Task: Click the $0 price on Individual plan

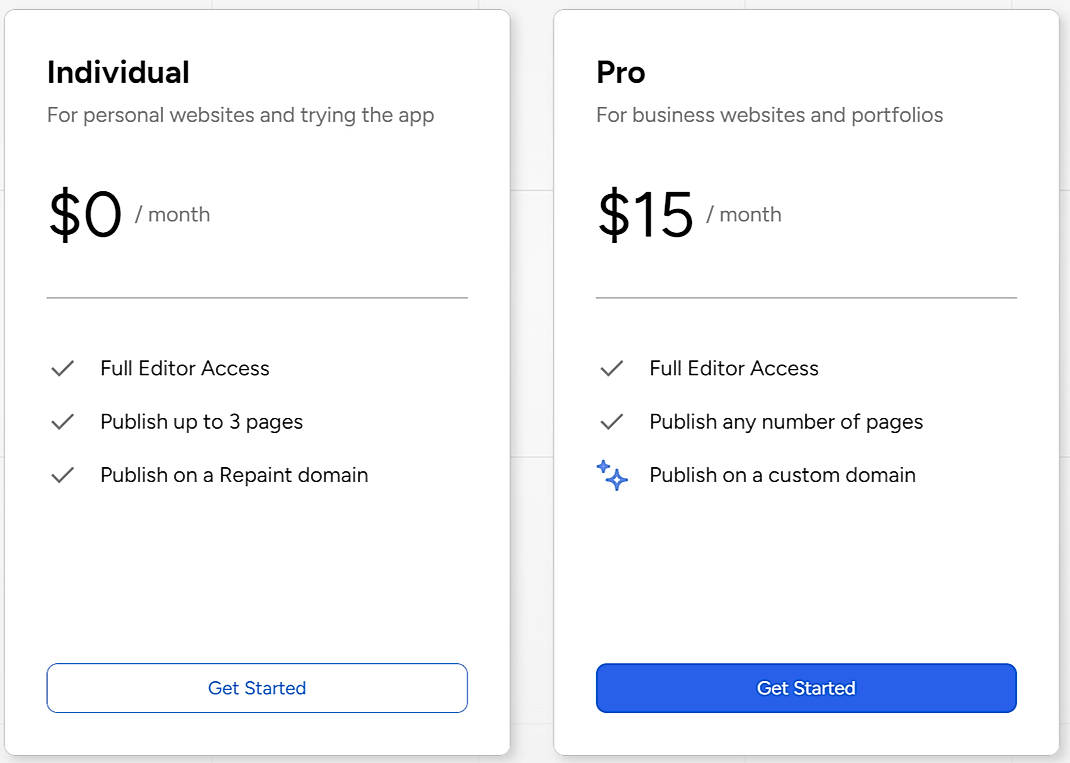Action: (85, 215)
